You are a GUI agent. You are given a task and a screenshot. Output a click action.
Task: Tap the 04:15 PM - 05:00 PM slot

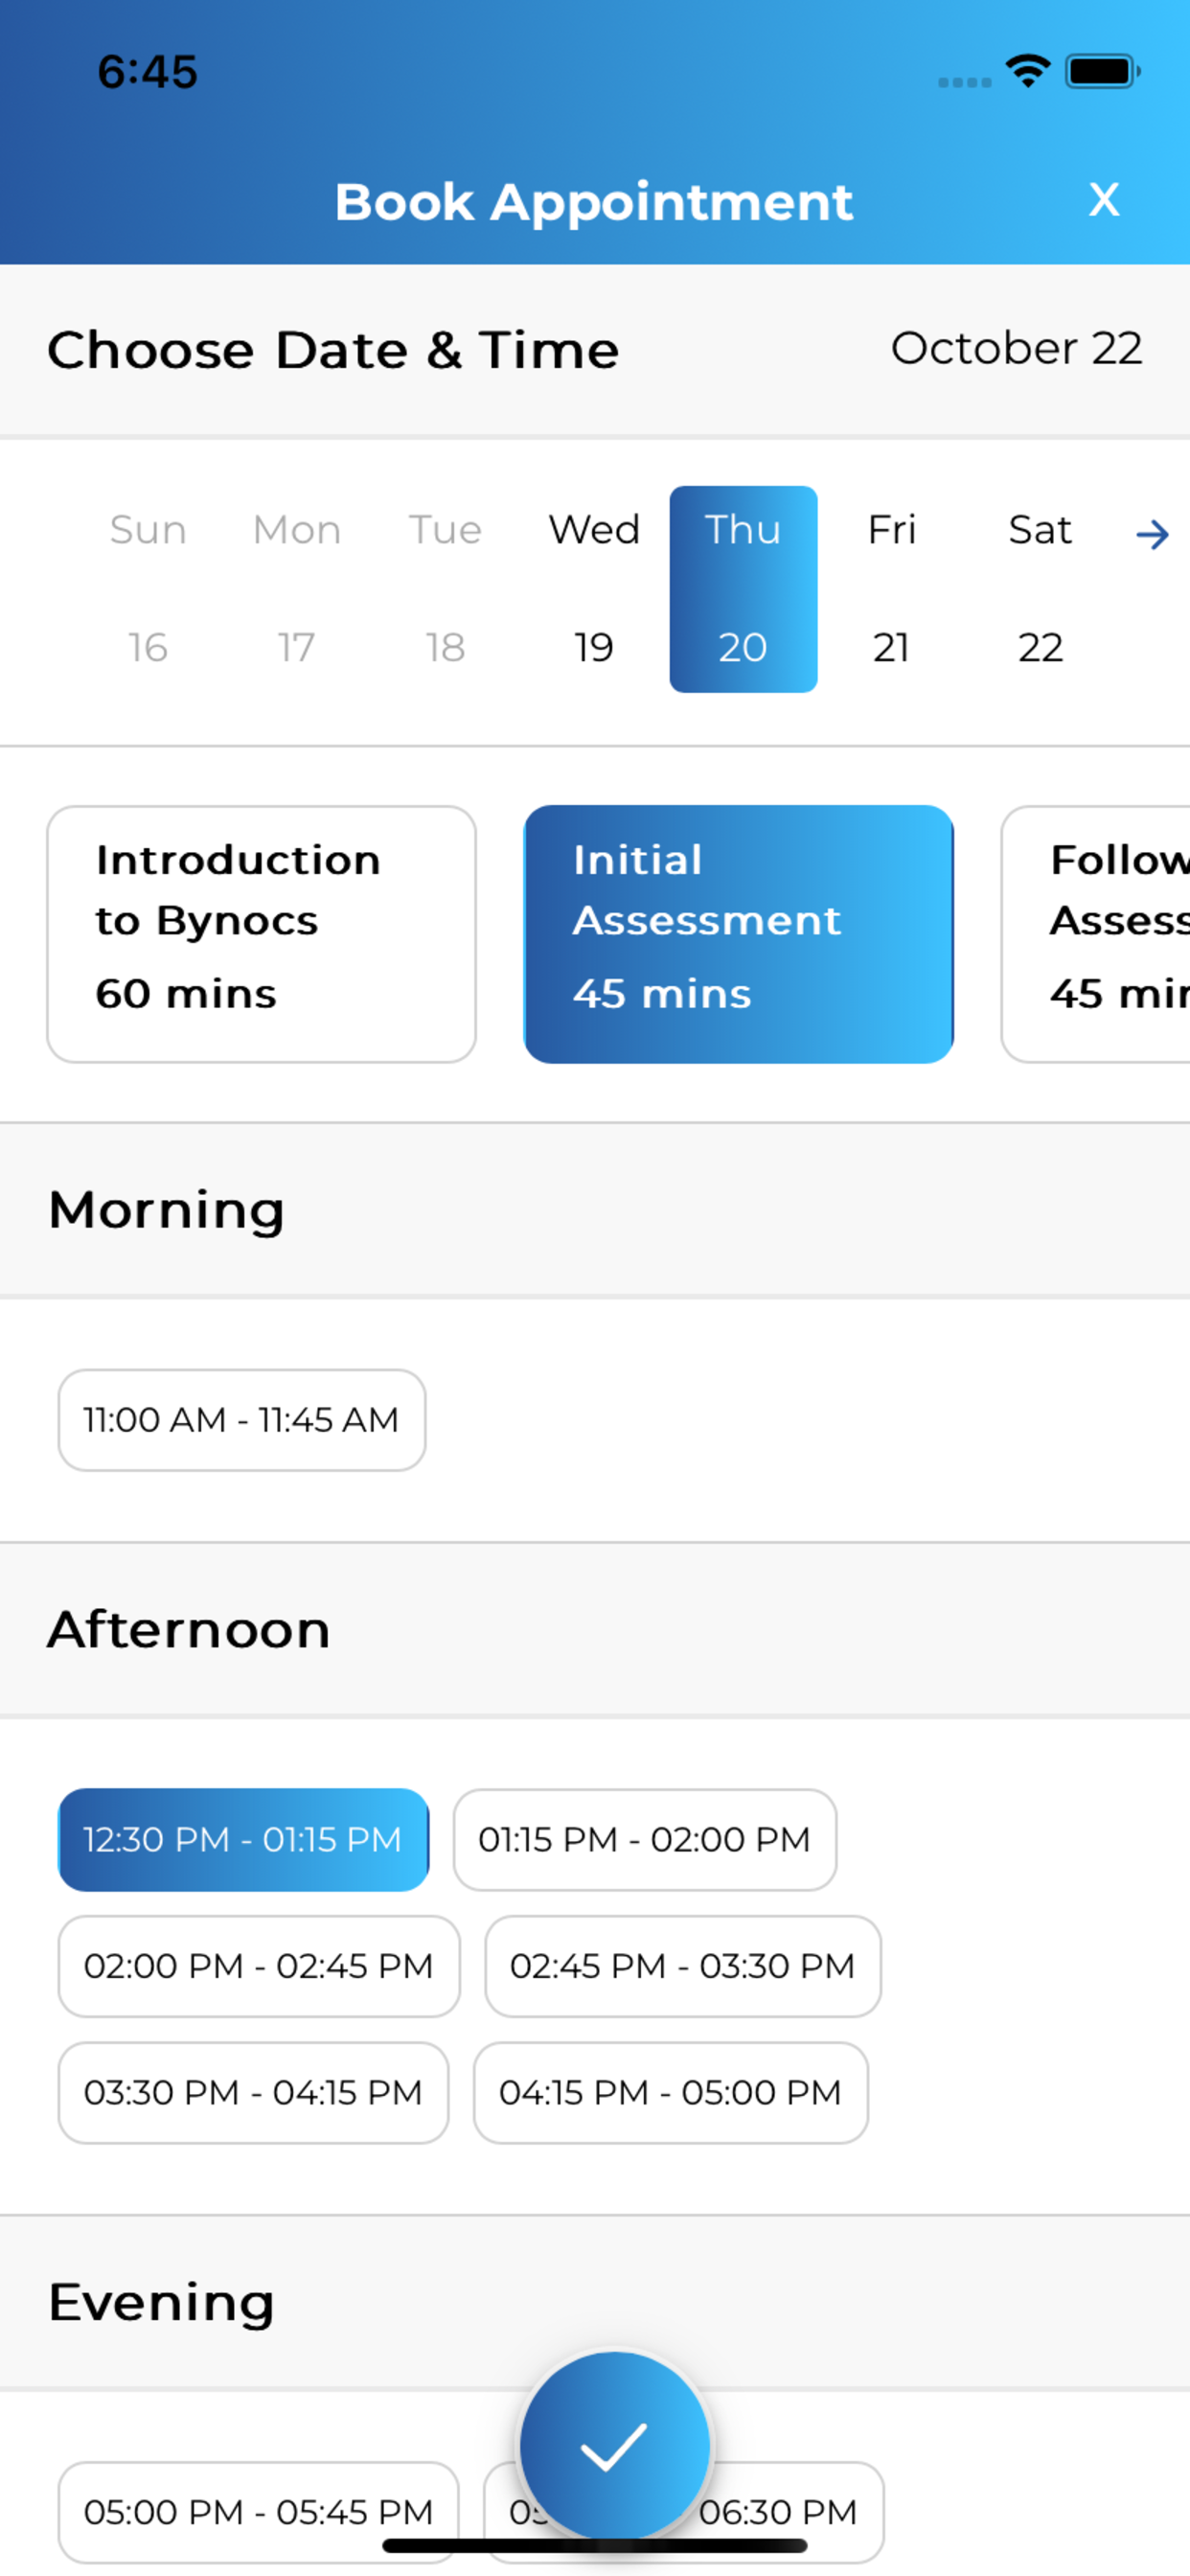[671, 2093]
